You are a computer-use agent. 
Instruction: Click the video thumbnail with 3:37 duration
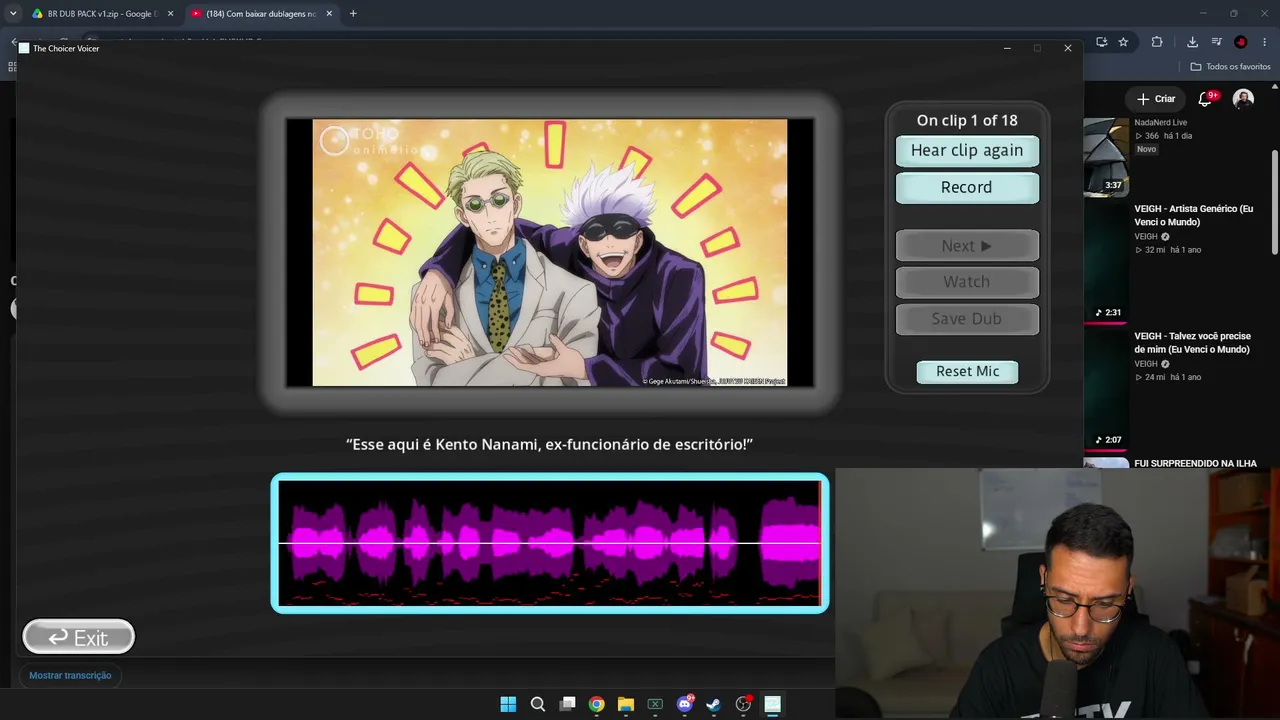[1106, 157]
